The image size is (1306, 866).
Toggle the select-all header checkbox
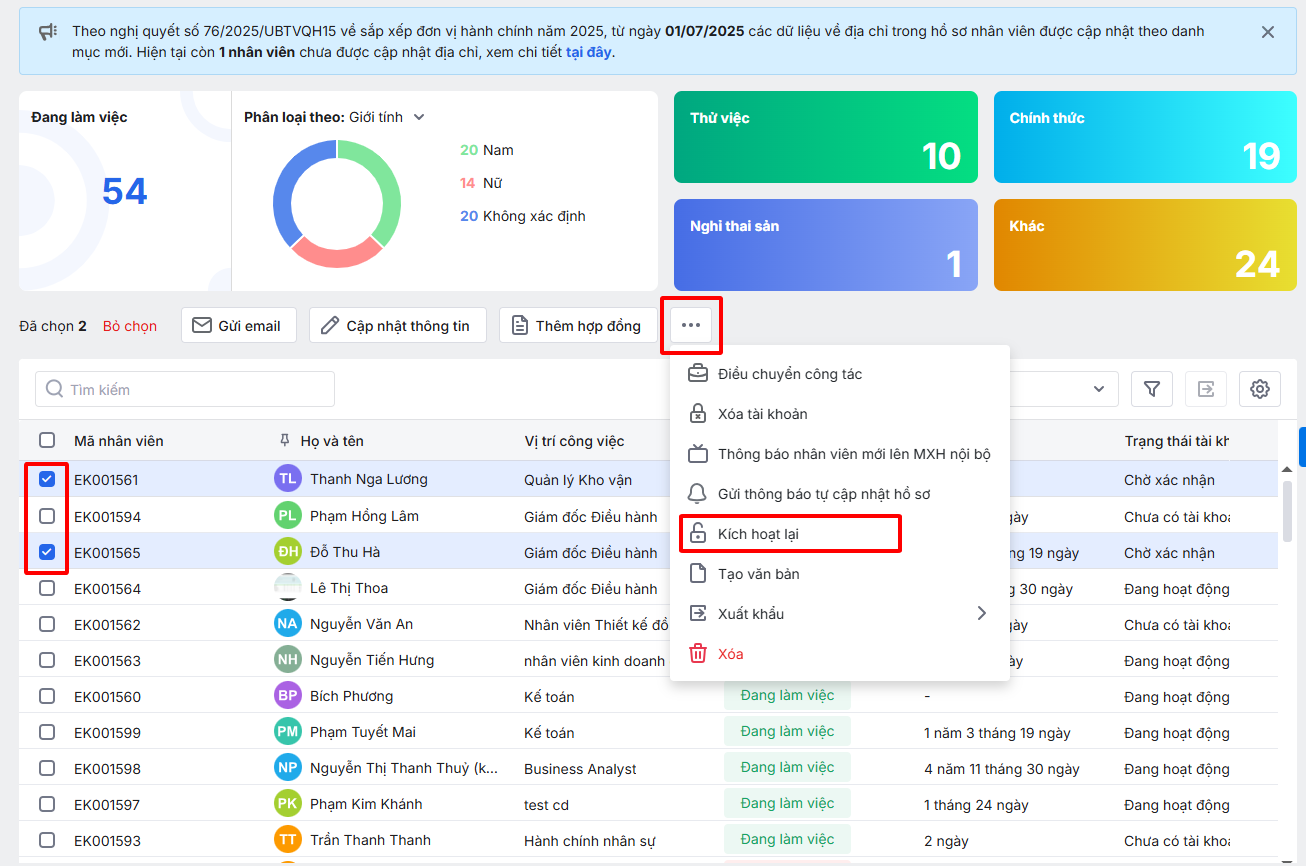point(47,441)
